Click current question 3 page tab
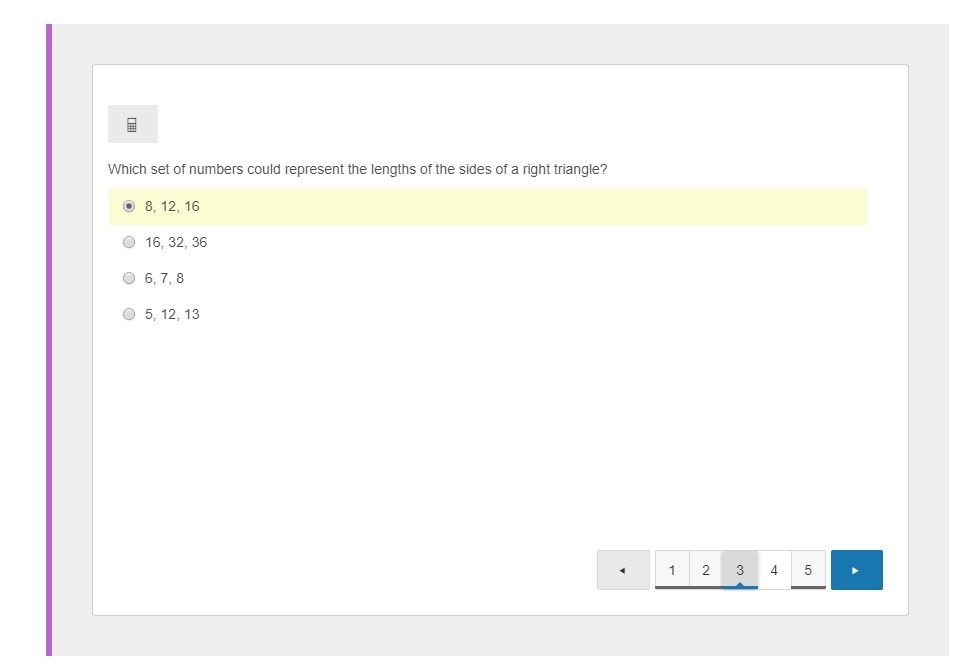Viewport: 958px width, 667px height. (x=740, y=568)
